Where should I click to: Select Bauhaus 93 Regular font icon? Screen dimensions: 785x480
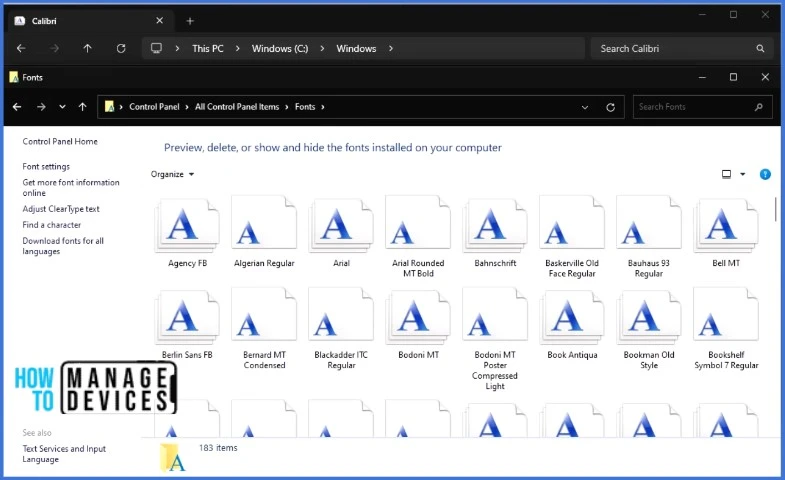649,223
